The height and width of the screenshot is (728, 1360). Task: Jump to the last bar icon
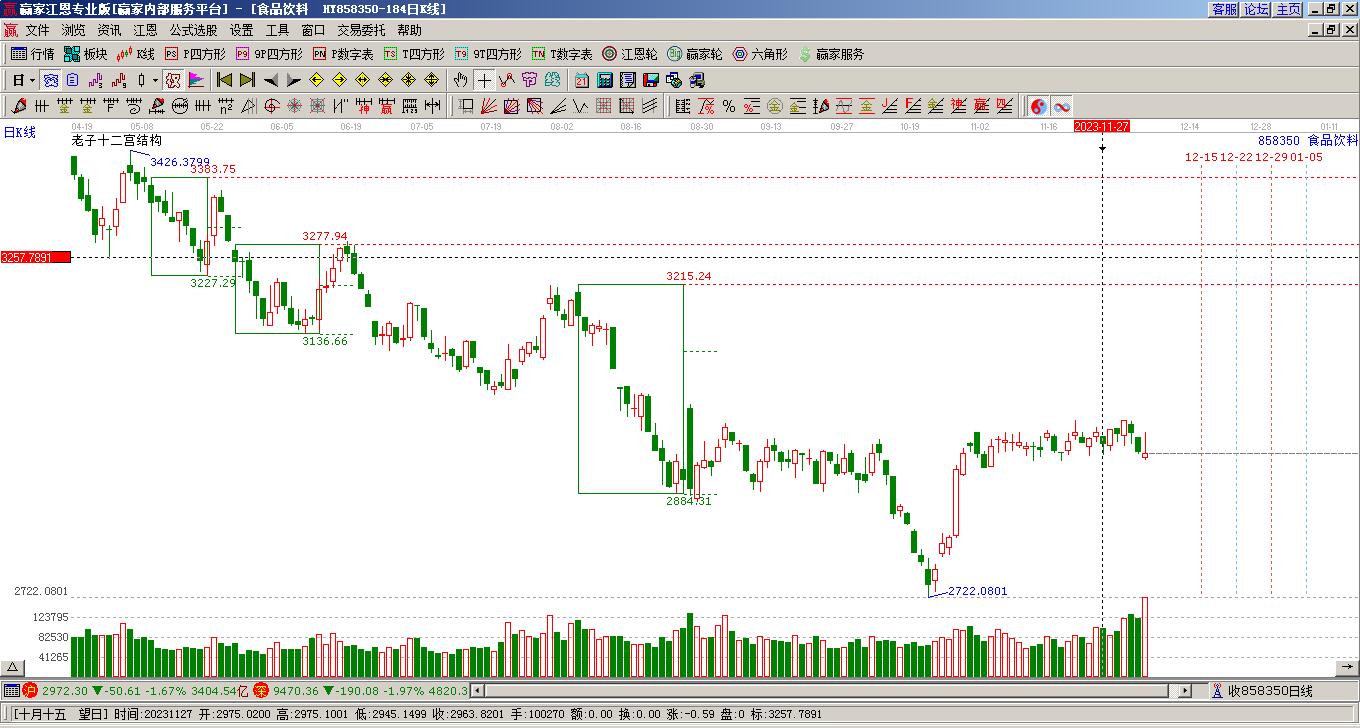(246, 80)
